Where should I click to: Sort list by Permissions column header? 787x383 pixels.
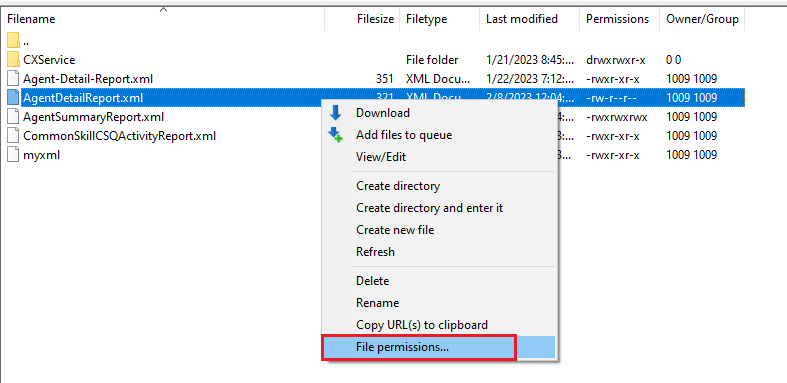619,19
